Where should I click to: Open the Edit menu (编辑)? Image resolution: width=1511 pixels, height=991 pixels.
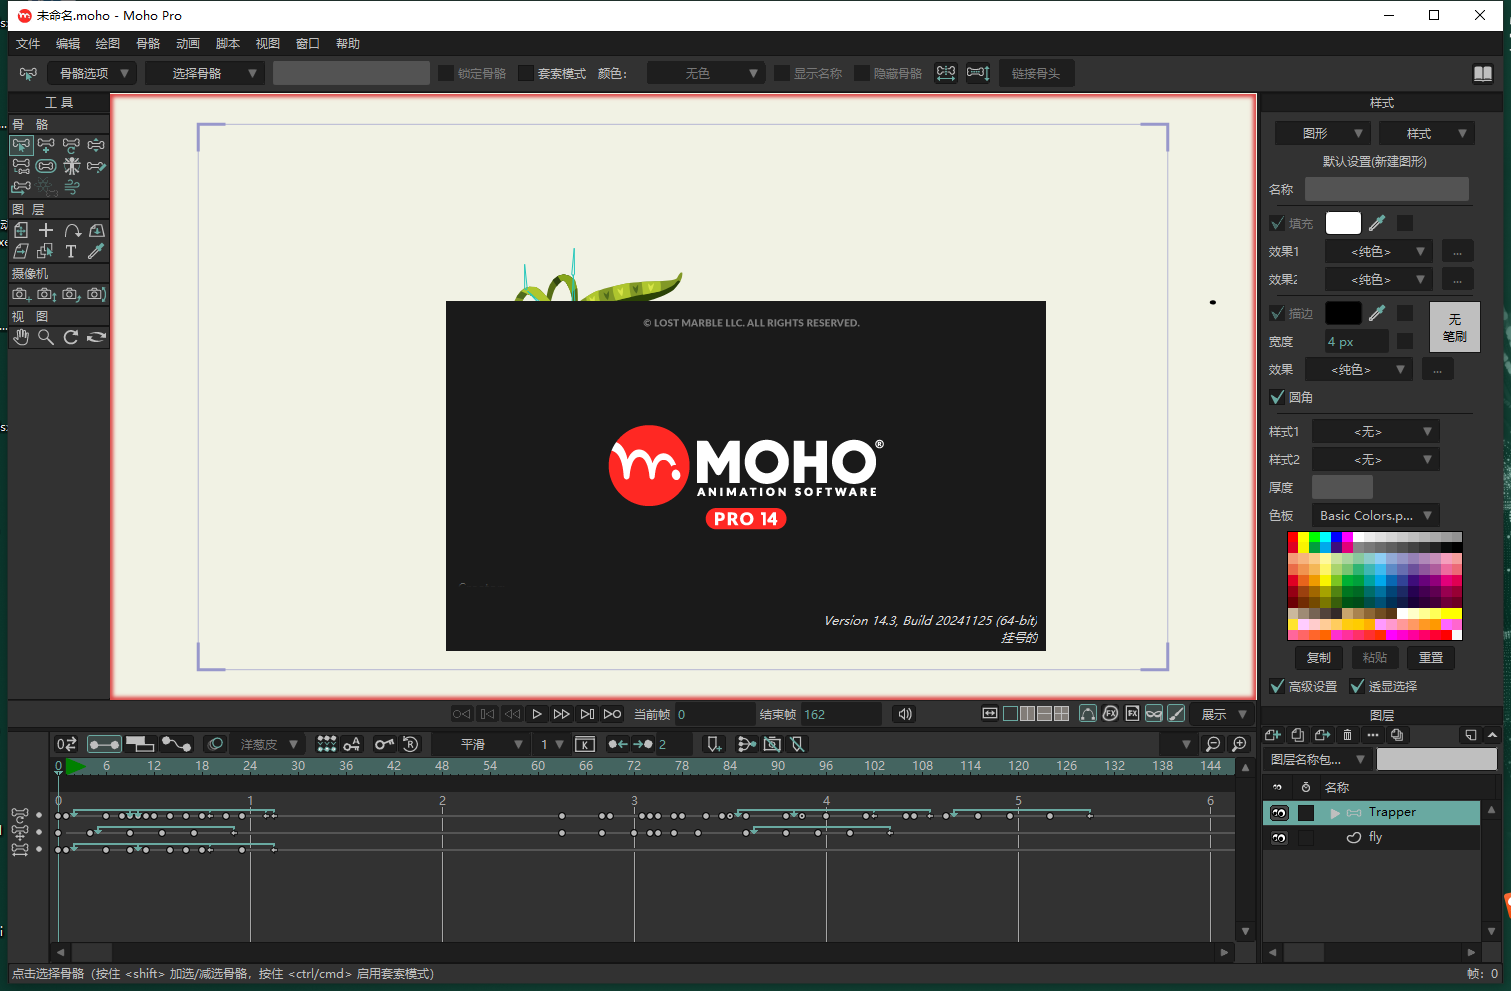pos(68,44)
